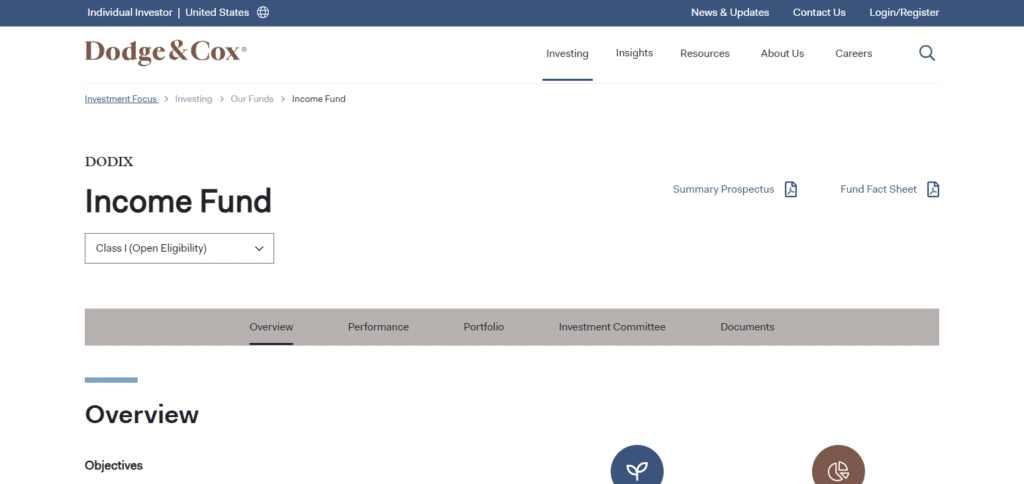Open the About Us main menu
Image resolution: width=1024 pixels, height=484 pixels.
click(x=782, y=54)
